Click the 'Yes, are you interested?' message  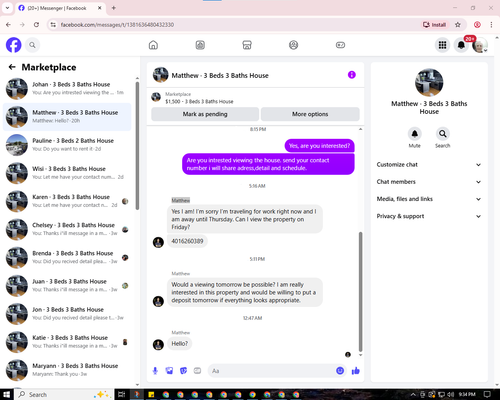(319, 146)
